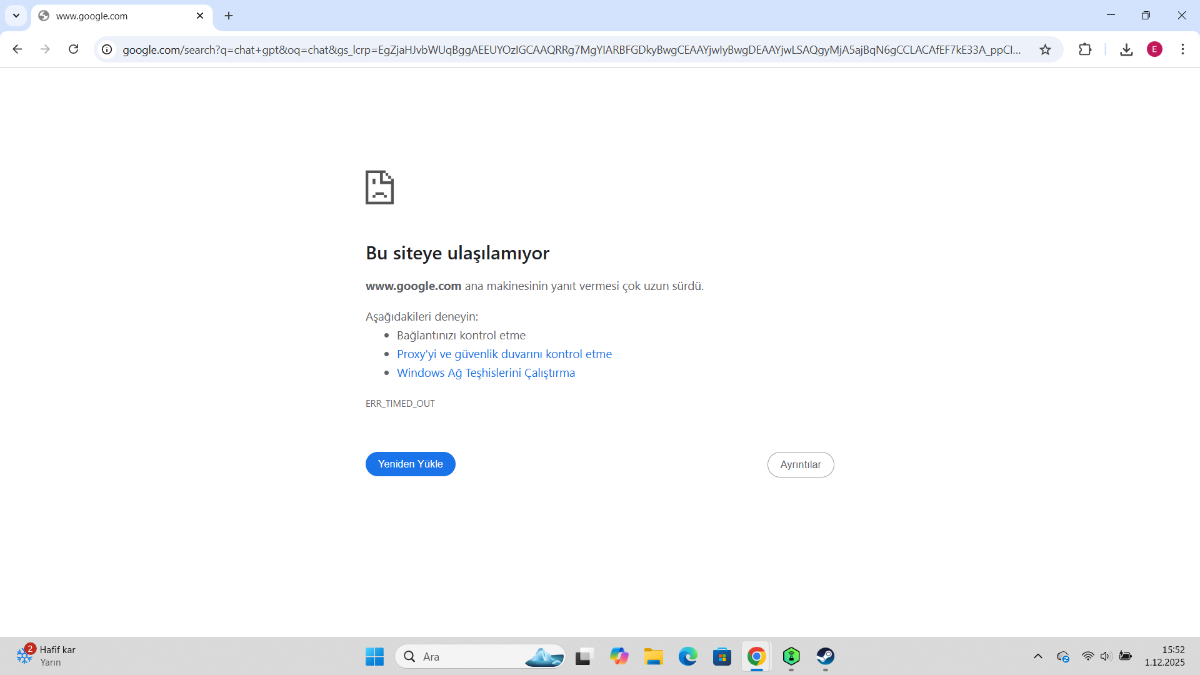The width and height of the screenshot is (1200, 675).
Task: Open the profile avatar E
Action: (x=1155, y=49)
